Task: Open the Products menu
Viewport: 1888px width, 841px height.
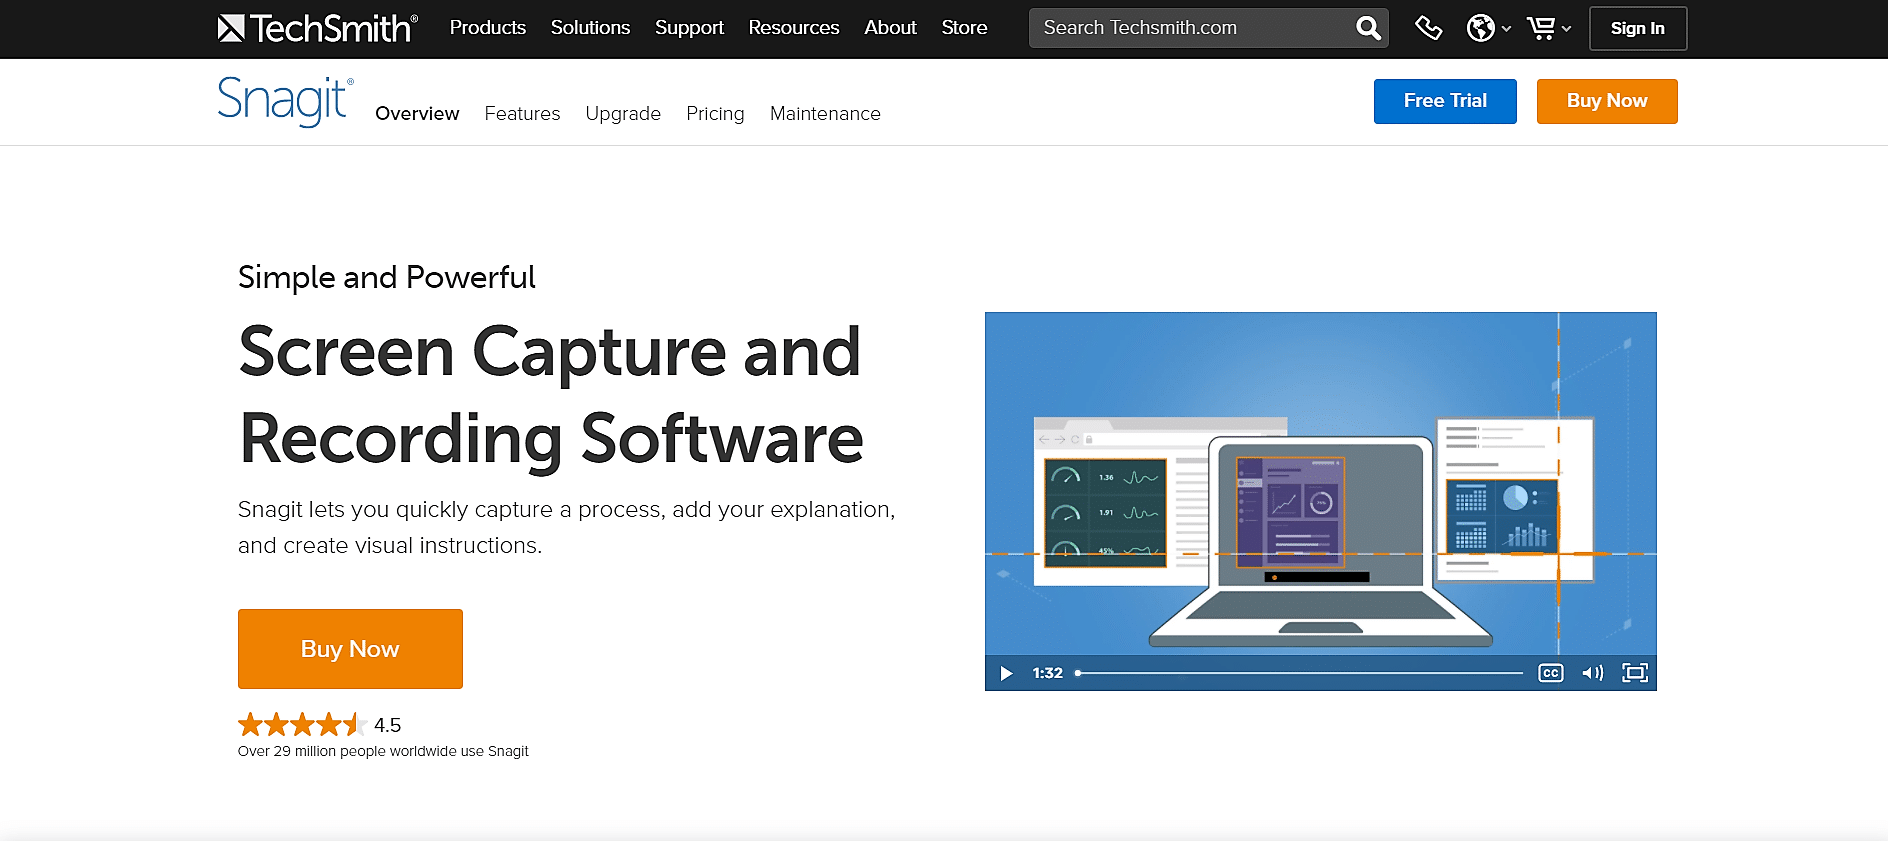Action: click(x=488, y=28)
